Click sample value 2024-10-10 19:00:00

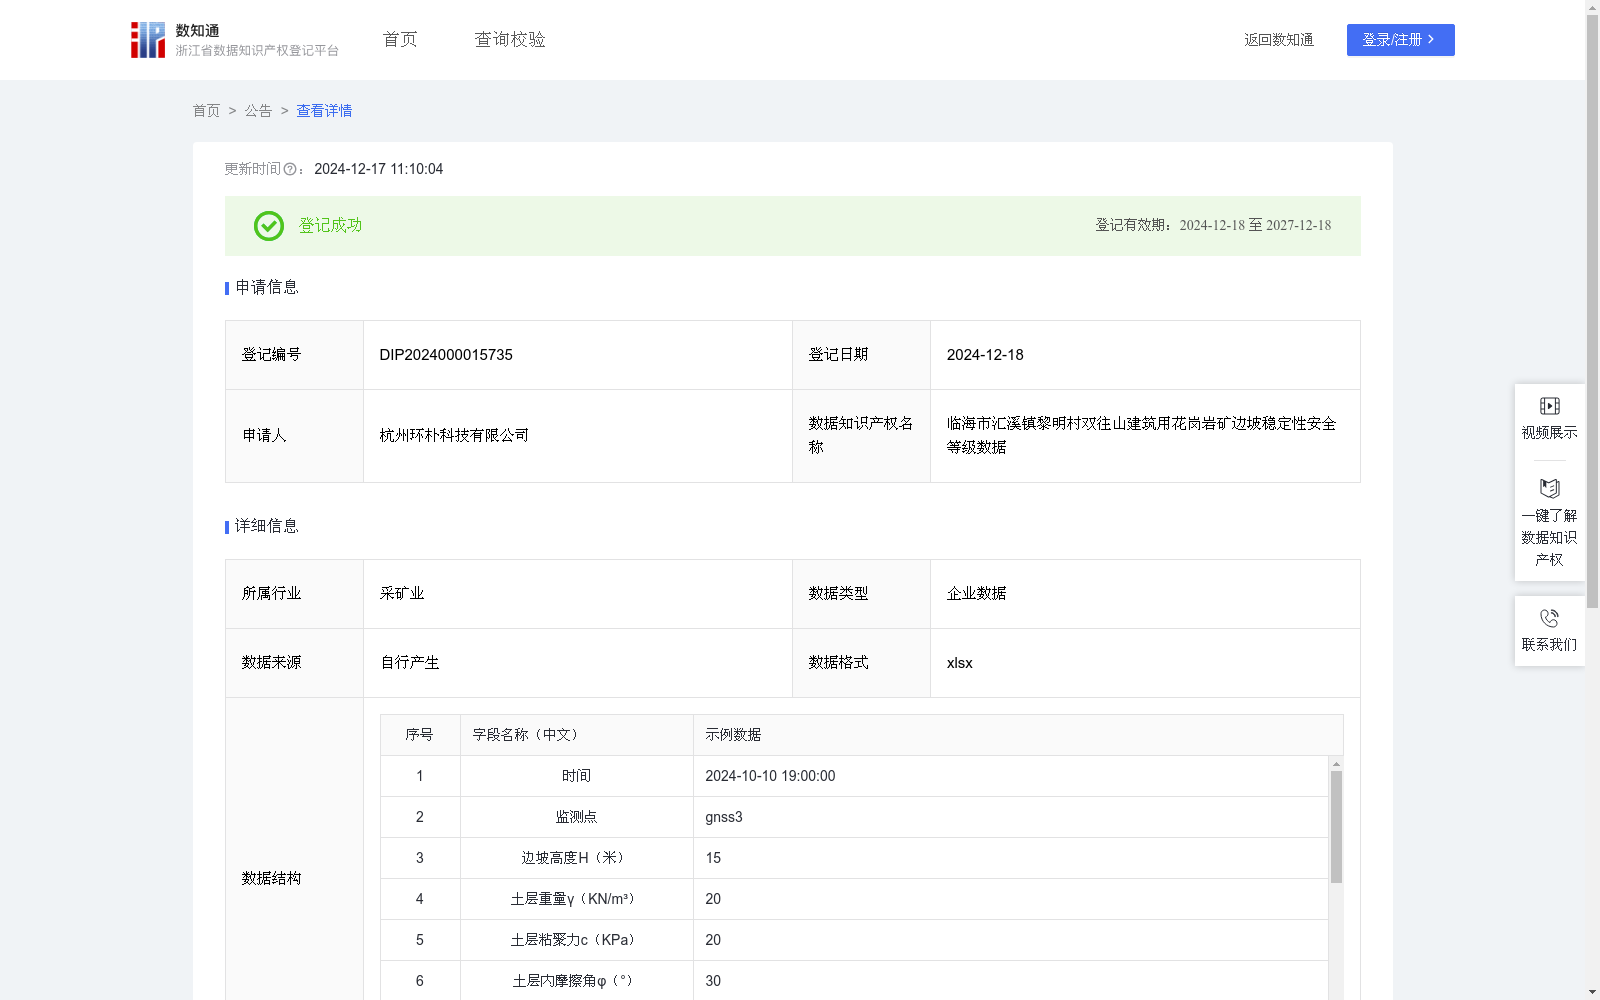pyautogui.click(x=770, y=776)
